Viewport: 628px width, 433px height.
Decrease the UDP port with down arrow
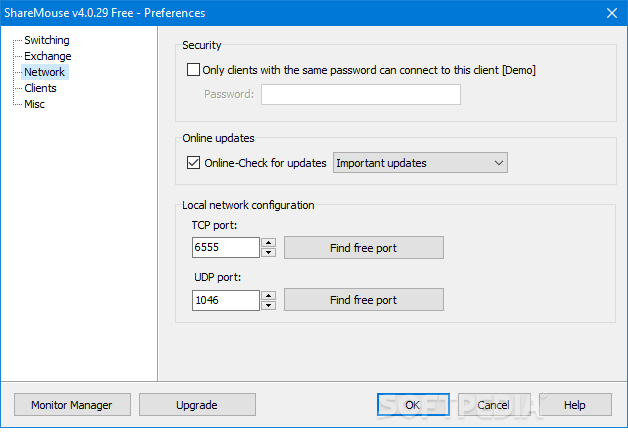(268, 305)
